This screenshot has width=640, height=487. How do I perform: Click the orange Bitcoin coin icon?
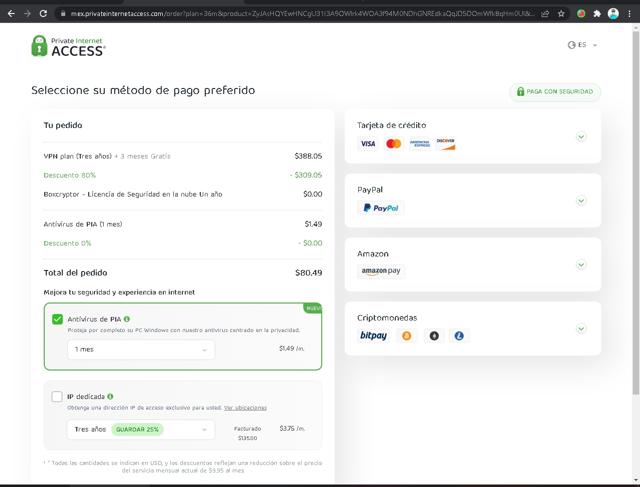click(407, 336)
